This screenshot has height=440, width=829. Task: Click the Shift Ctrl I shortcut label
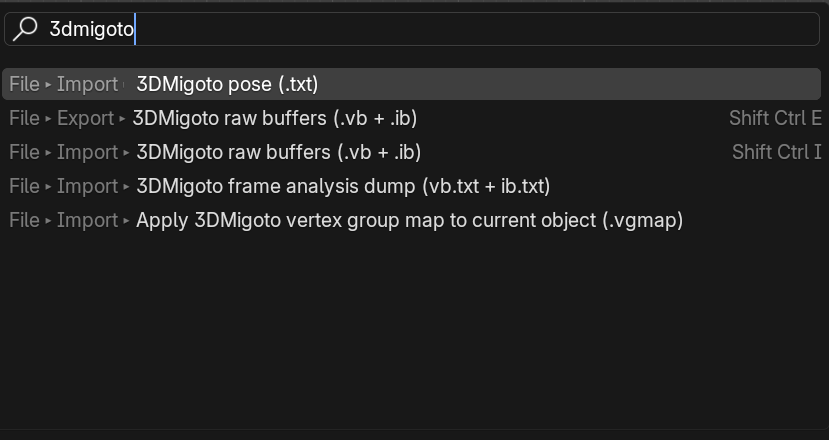pyautogui.click(x=776, y=152)
